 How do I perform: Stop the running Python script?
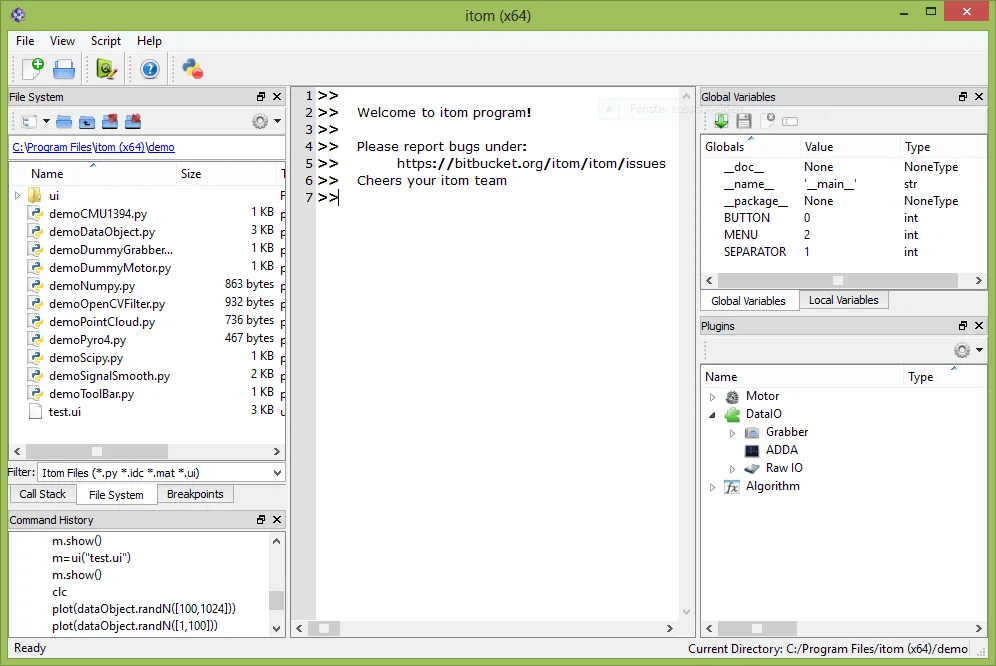[x=192, y=69]
